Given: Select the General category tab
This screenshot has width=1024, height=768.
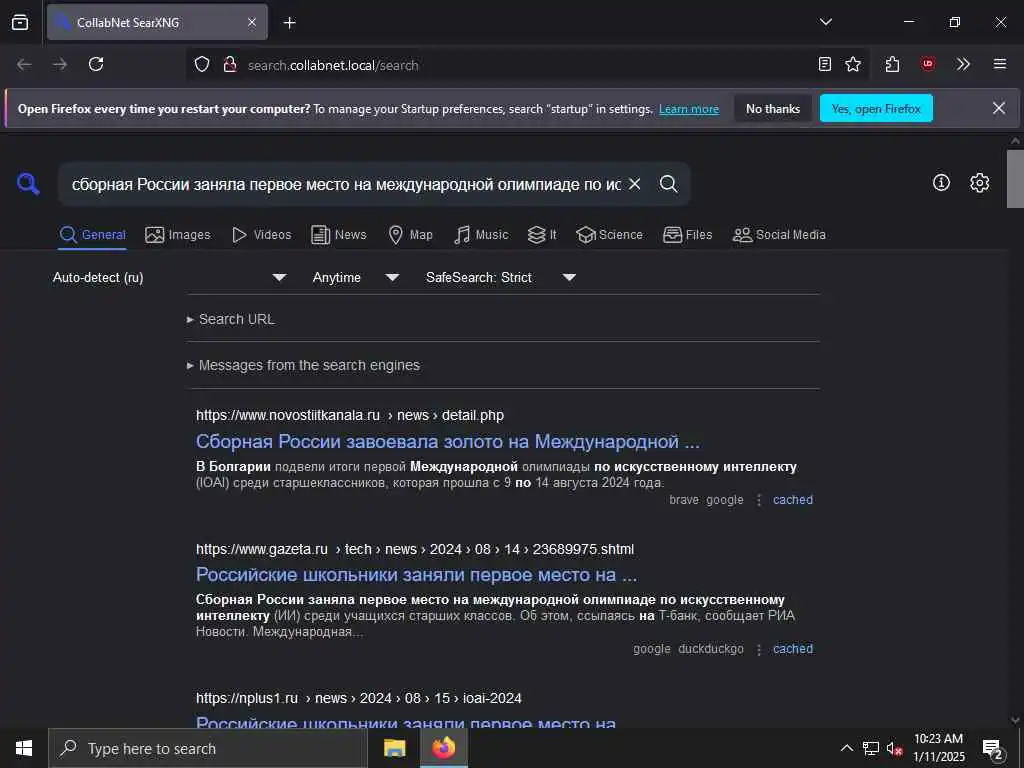Looking at the screenshot, I should [x=92, y=235].
